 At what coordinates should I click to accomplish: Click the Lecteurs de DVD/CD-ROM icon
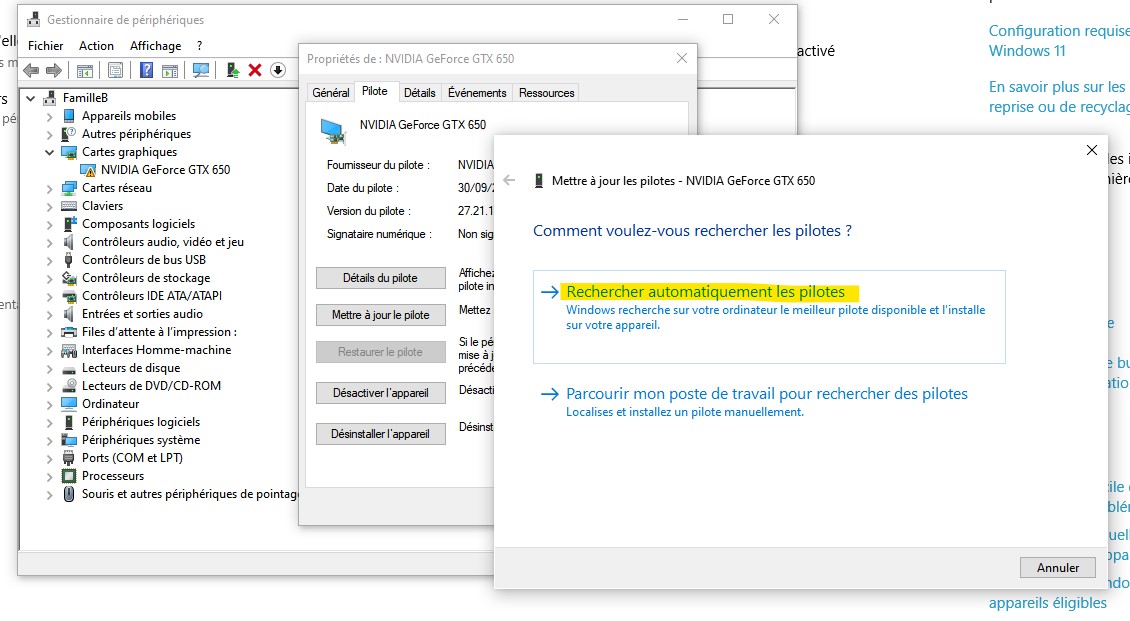[x=69, y=386]
